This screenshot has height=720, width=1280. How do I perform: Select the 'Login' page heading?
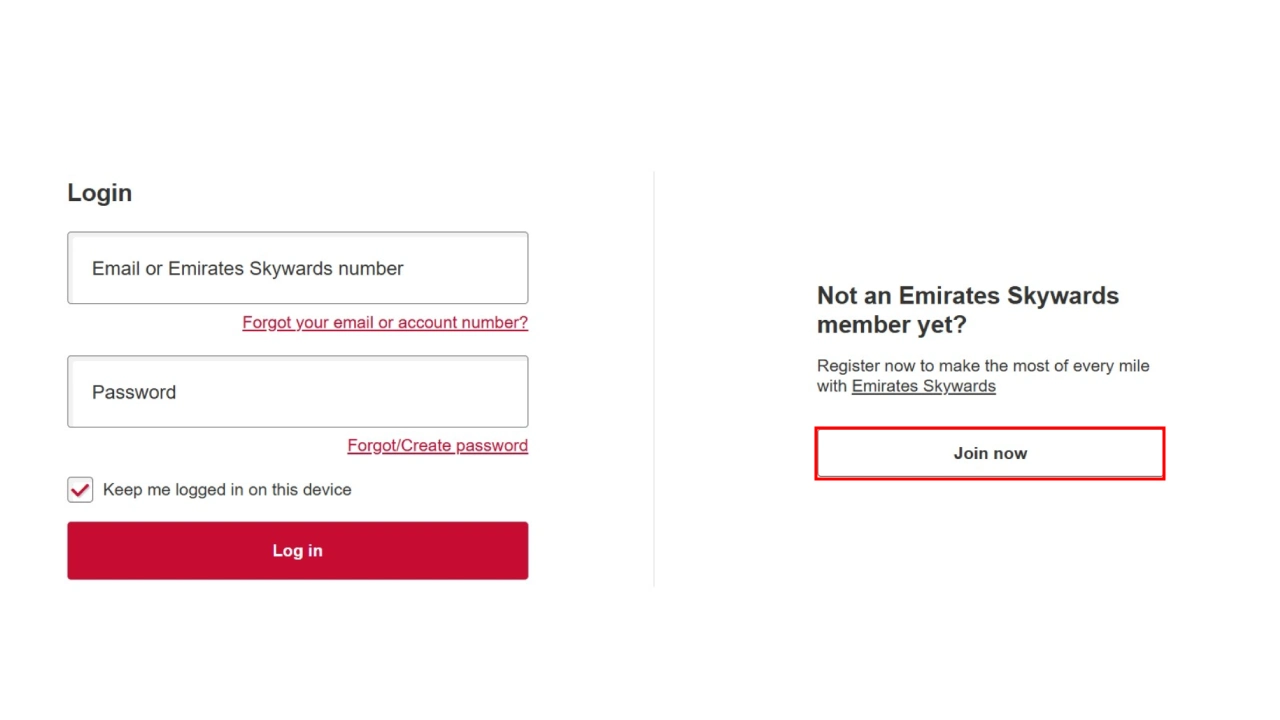coord(99,193)
